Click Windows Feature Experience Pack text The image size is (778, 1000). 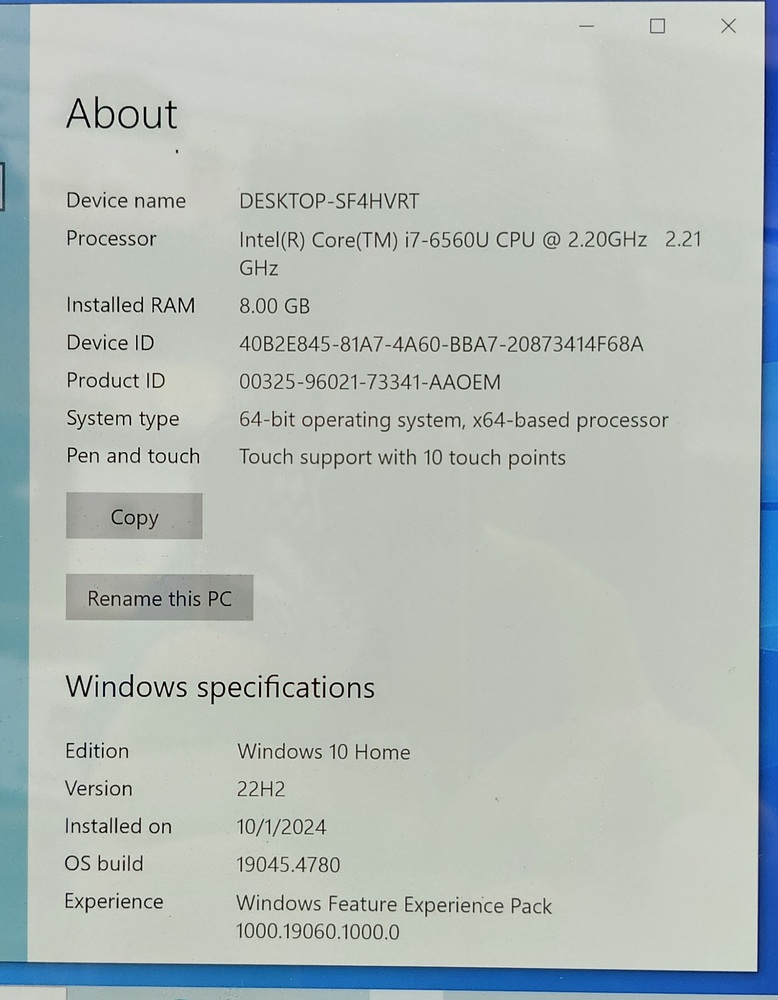[x=394, y=905]
